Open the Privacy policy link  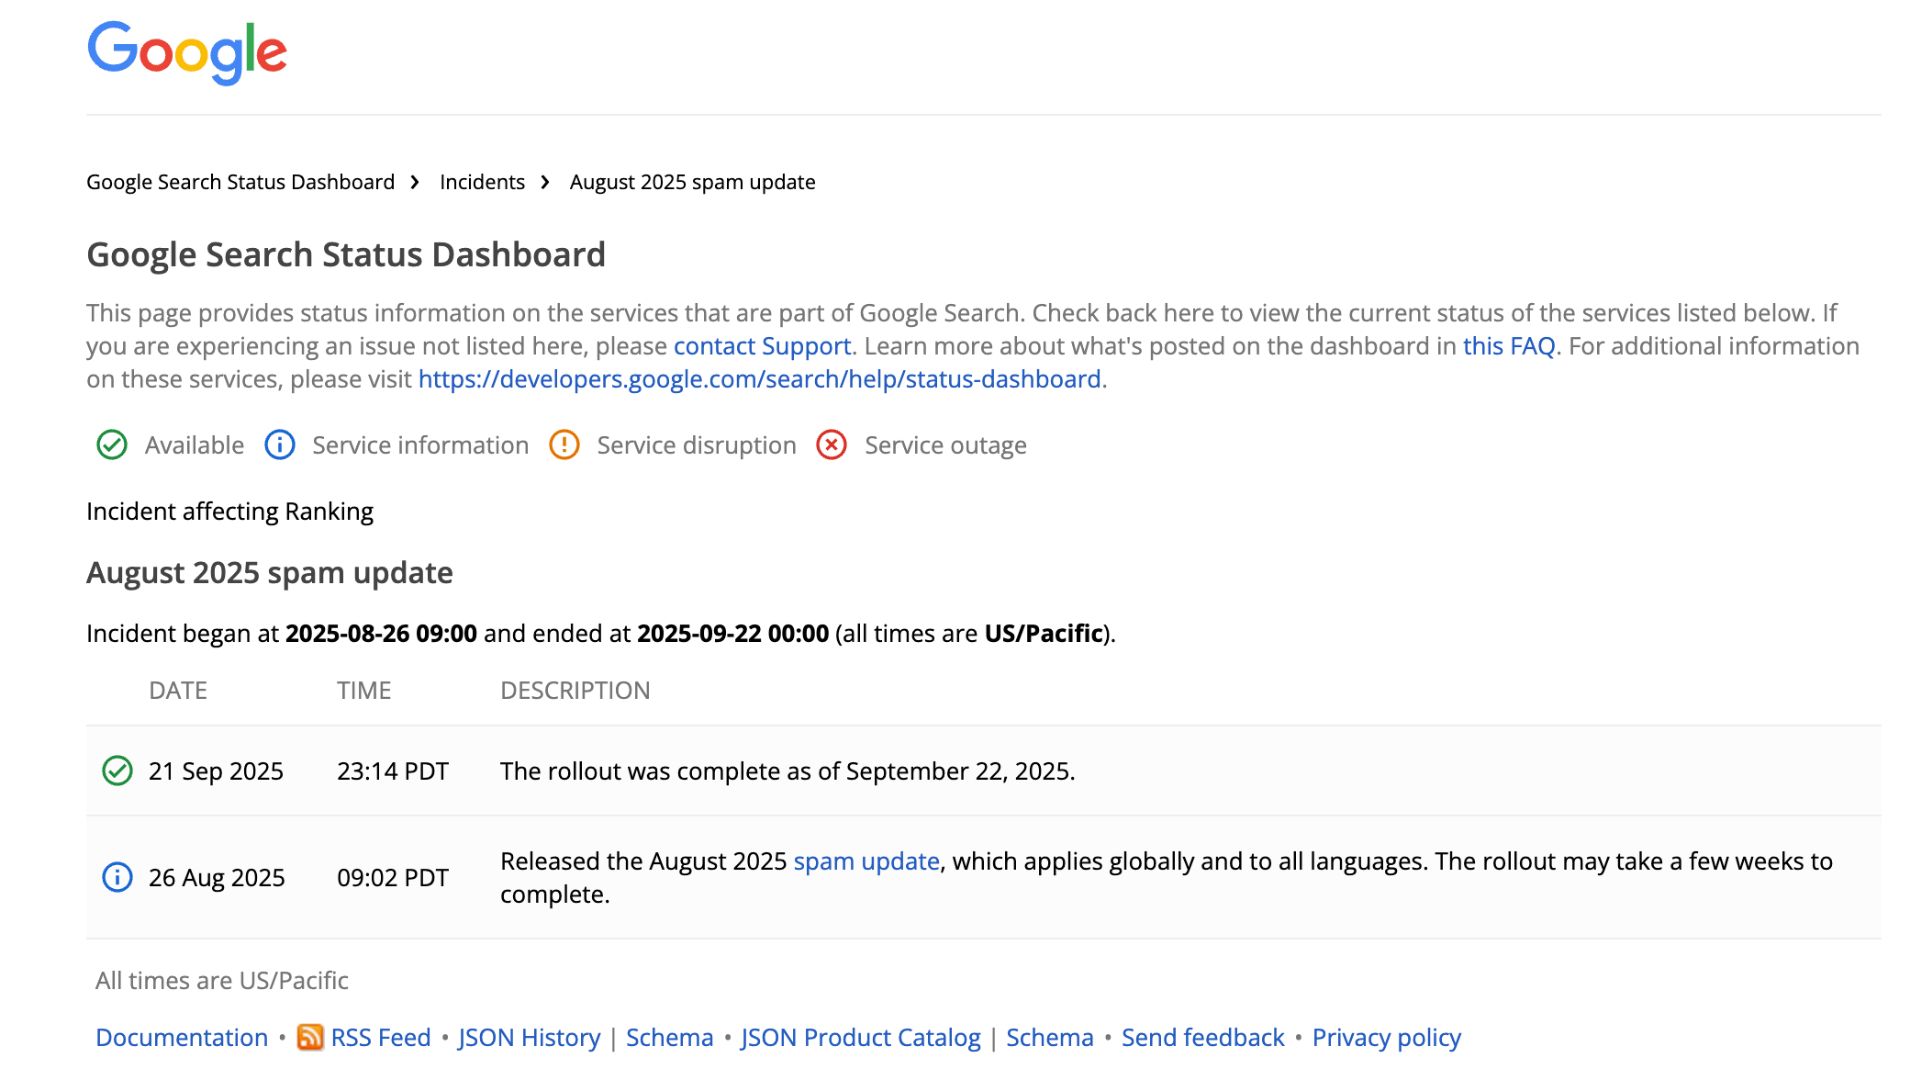pos(1386,1038)
